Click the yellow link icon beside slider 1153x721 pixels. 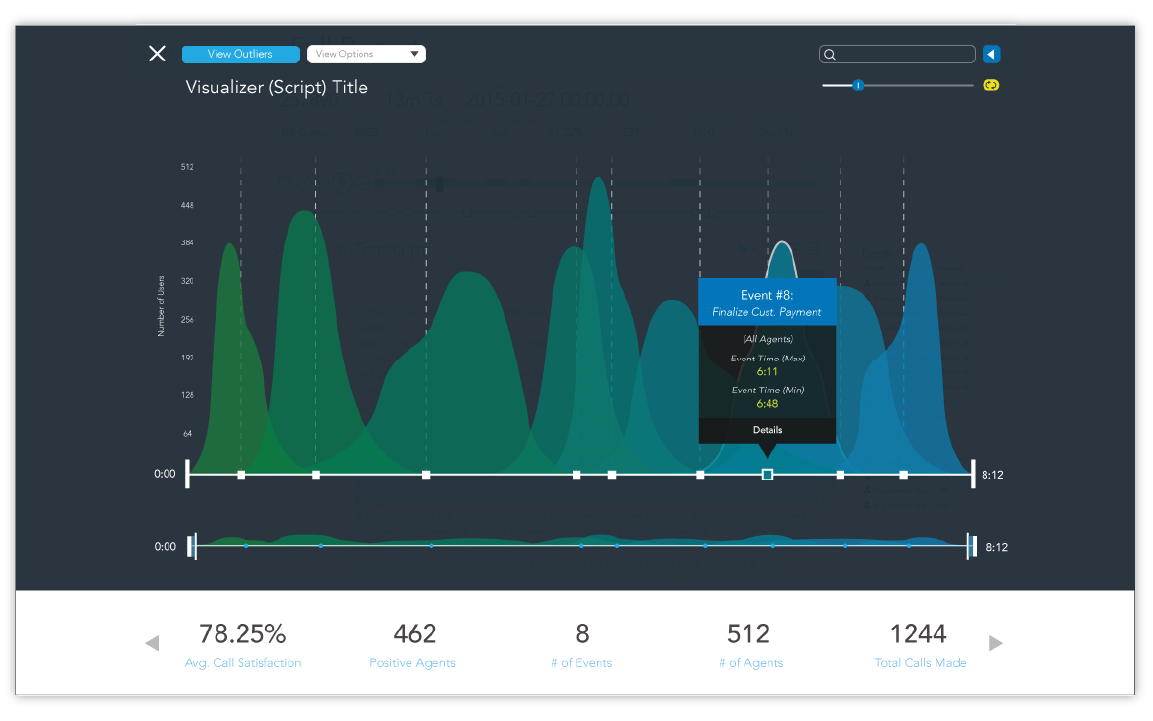991,86
